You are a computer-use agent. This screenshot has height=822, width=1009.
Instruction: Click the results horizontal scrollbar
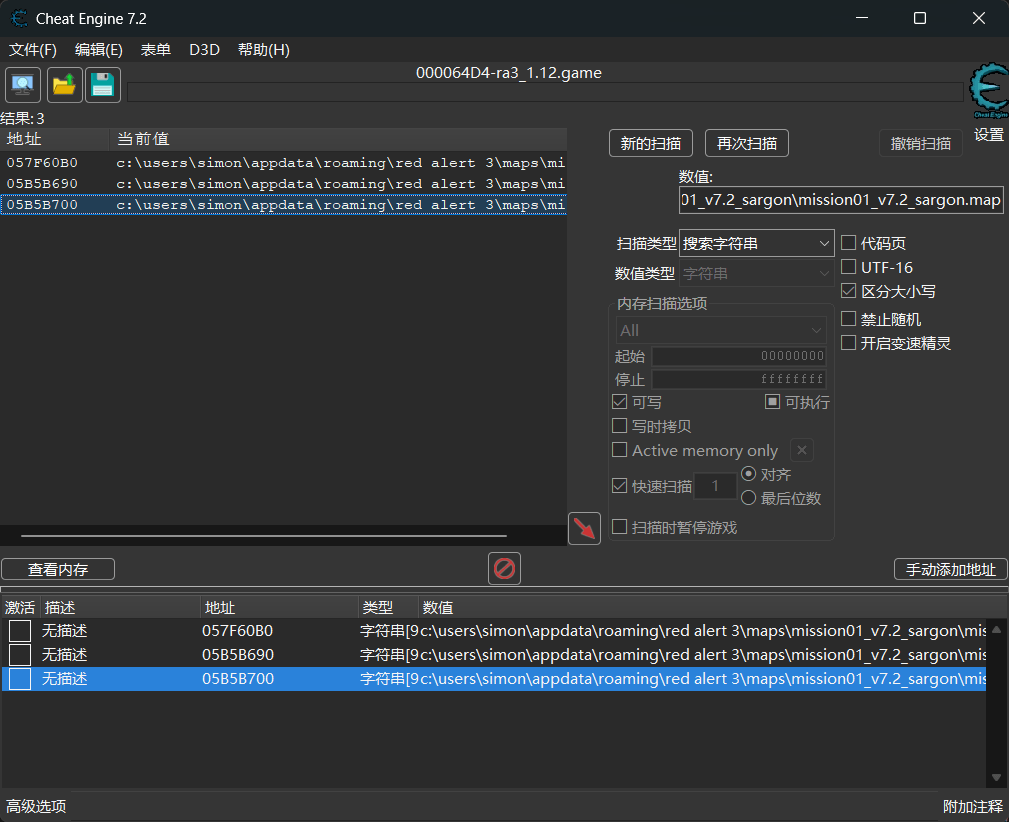[264, 536]
